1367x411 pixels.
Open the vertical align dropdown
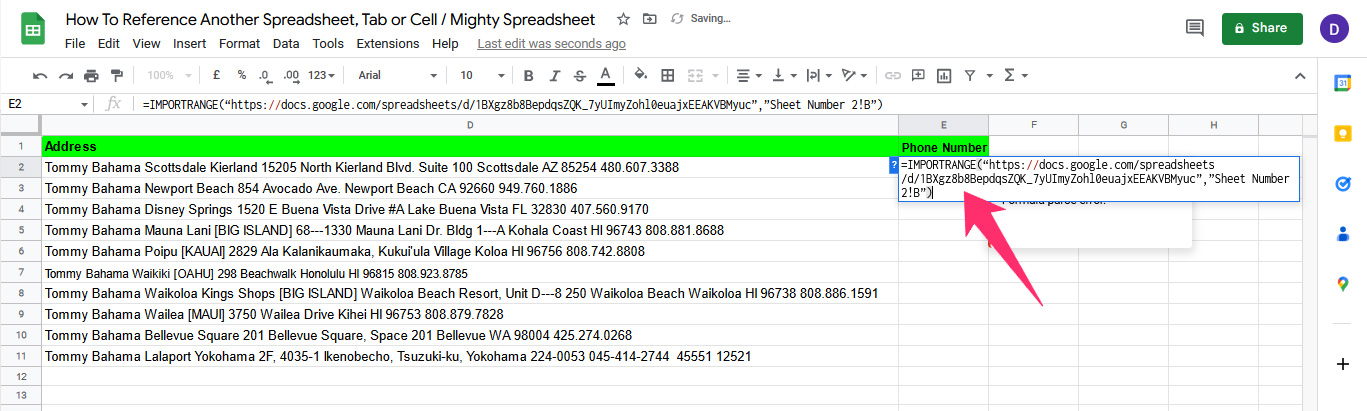pyautogui.click(x=785, y=75)
